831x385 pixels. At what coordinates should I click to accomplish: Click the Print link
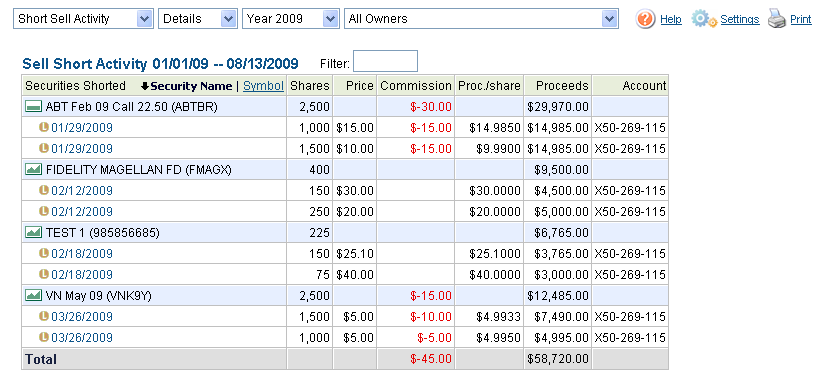pos(801,20)
